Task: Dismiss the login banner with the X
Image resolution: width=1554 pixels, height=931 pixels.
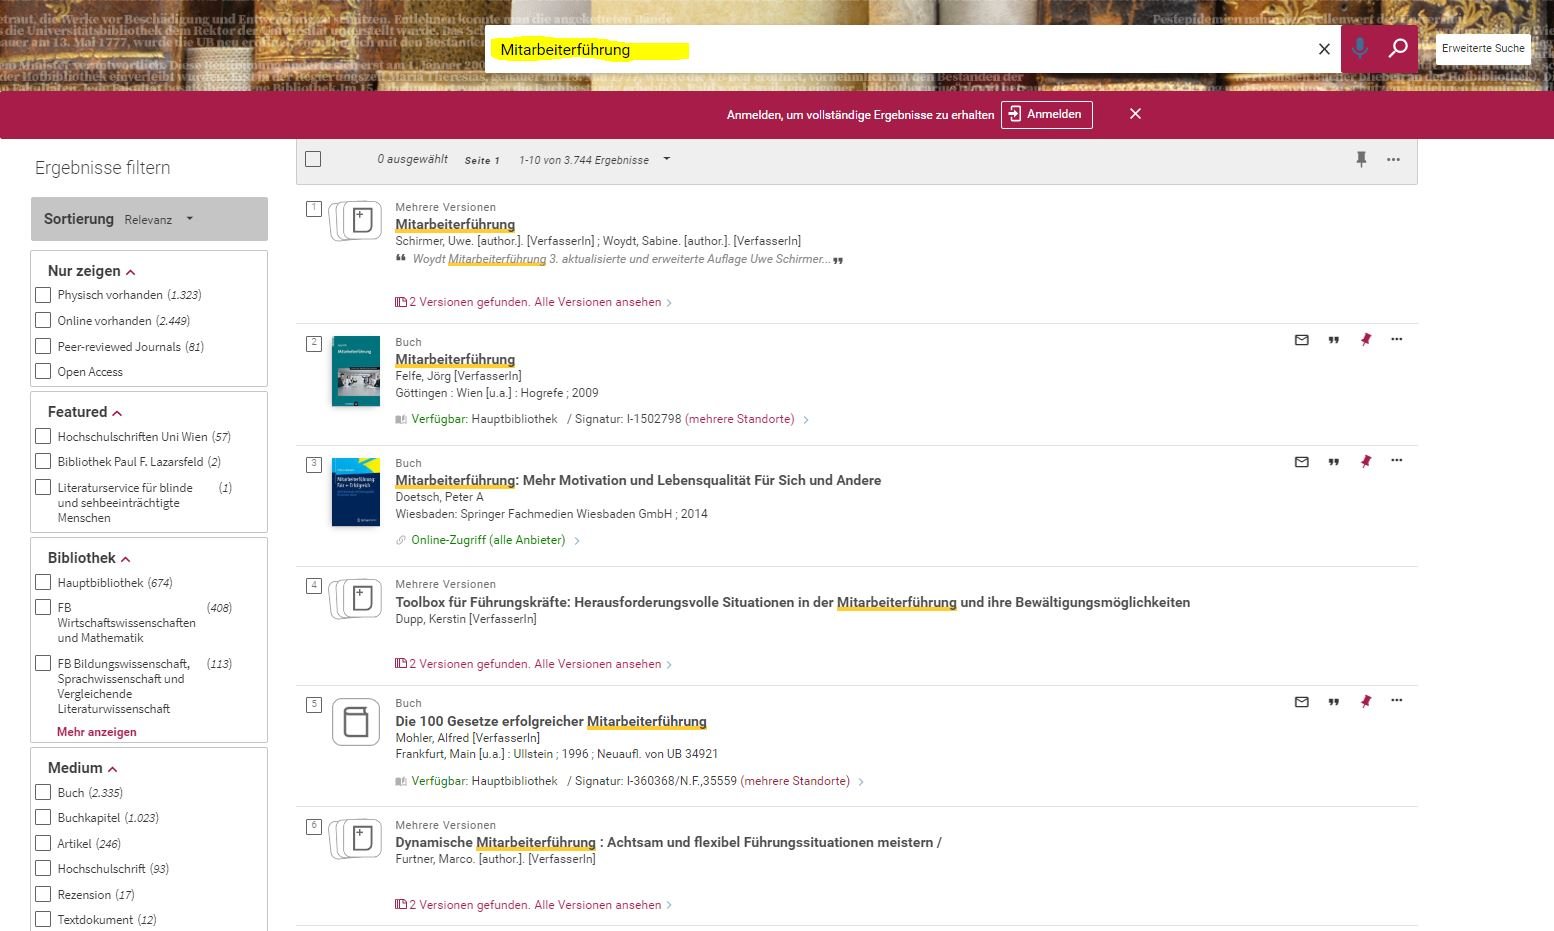Action: (x=1135, y=114)
